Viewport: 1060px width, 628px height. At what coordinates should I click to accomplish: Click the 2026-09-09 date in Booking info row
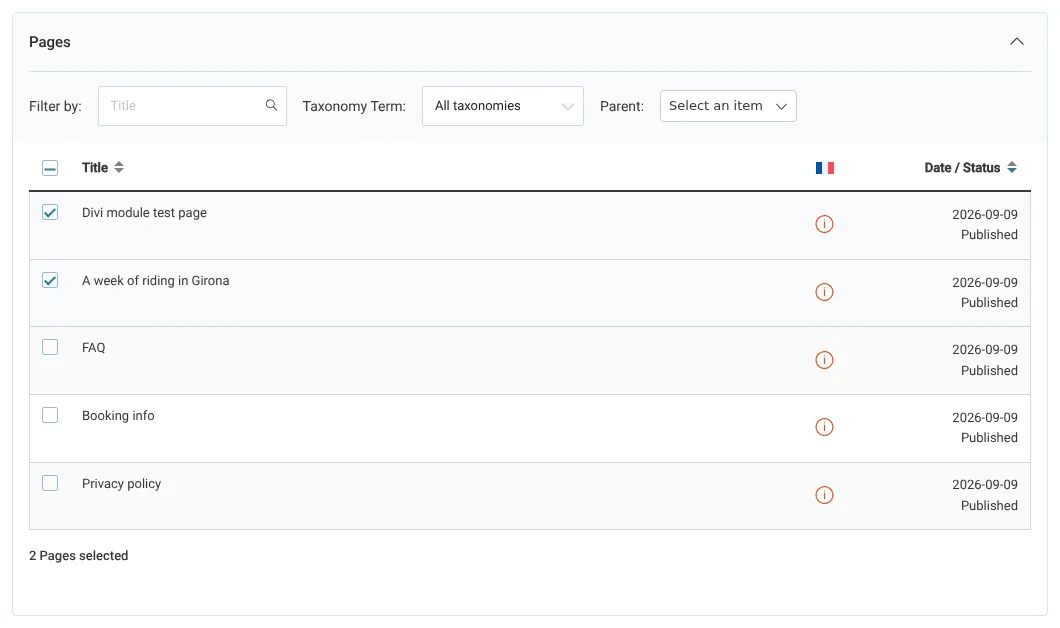click(x=985, y=417)
